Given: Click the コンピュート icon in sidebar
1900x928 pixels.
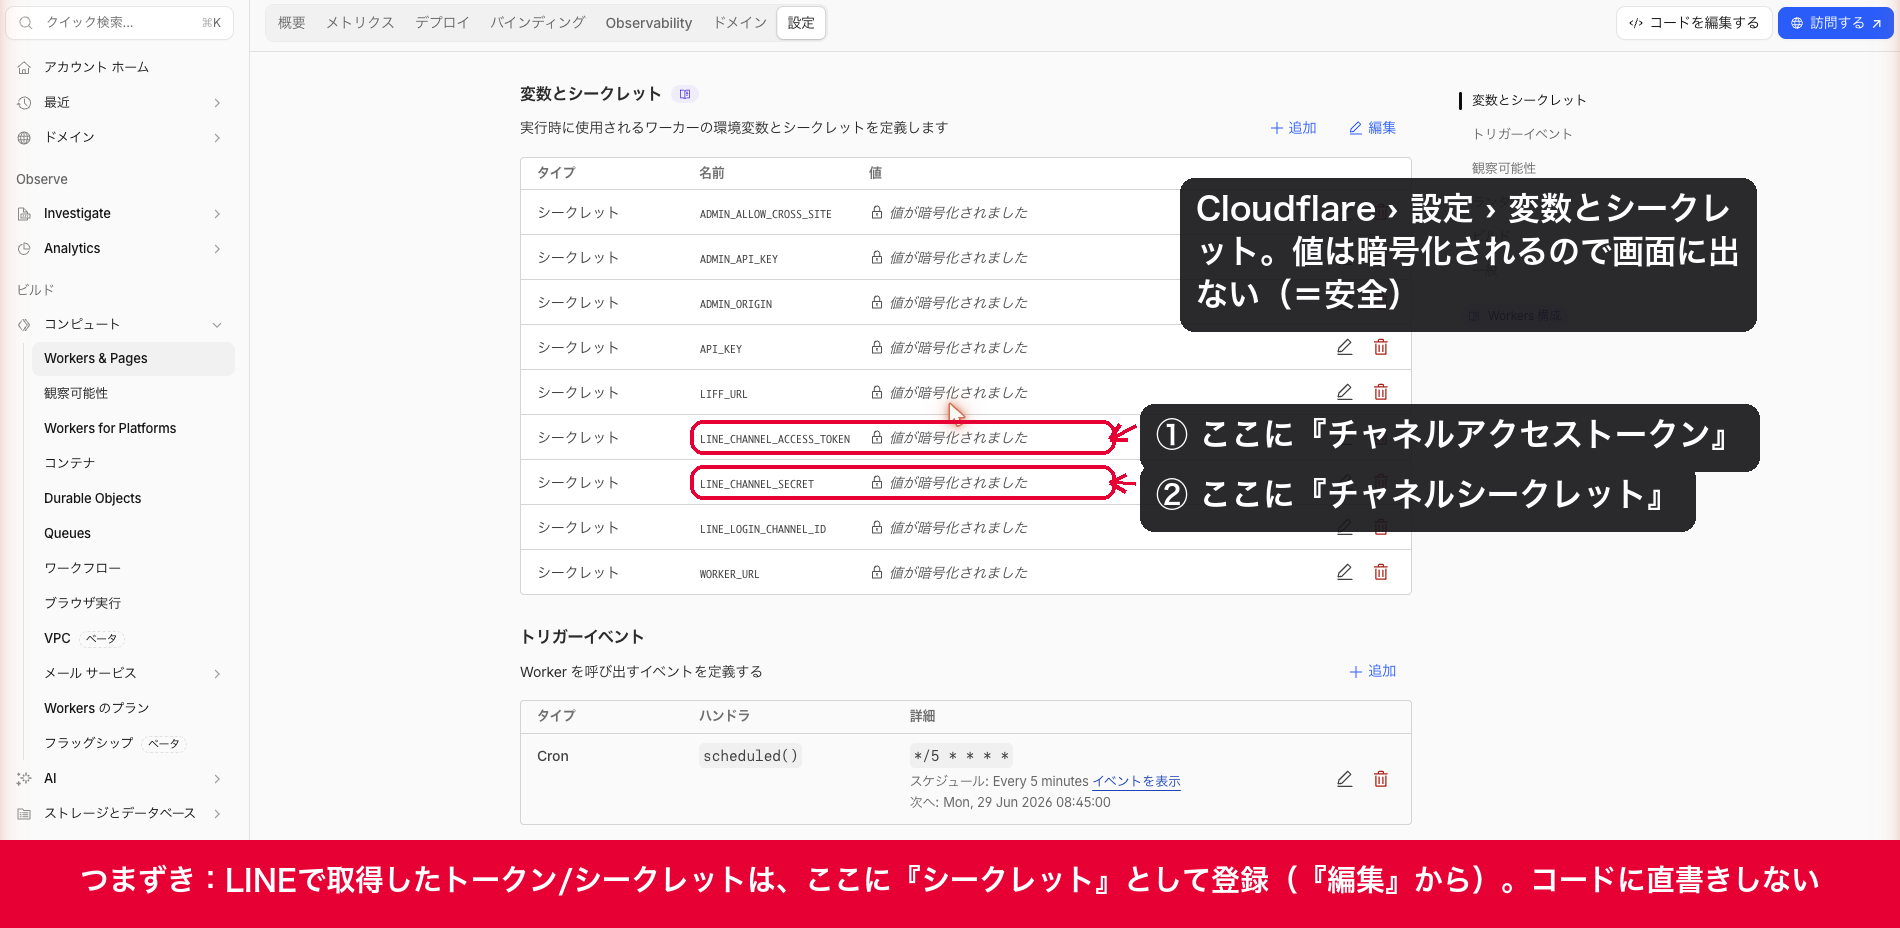Looking at the screenshot, I should point(25,324).
